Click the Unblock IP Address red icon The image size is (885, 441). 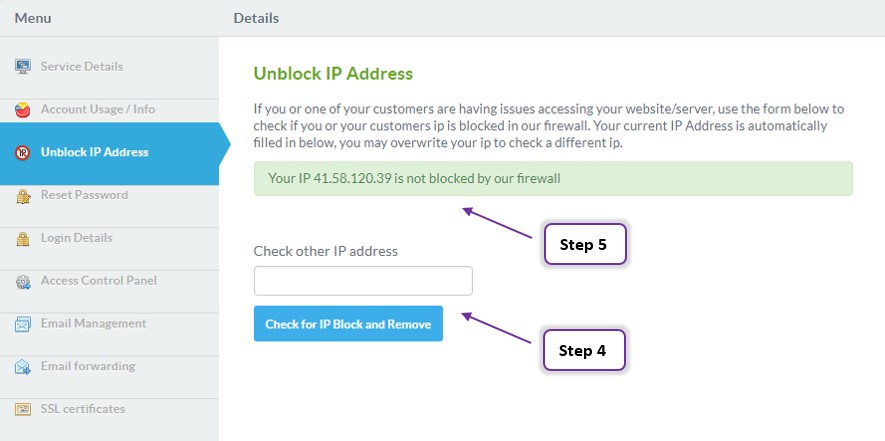pyautogui.click(x=23, y=152)
